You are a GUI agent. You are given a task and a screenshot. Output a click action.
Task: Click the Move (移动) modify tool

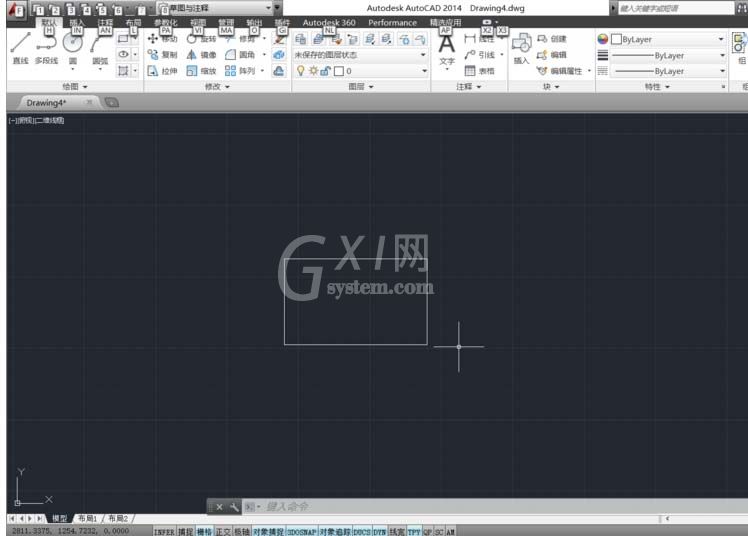[162, 39]
